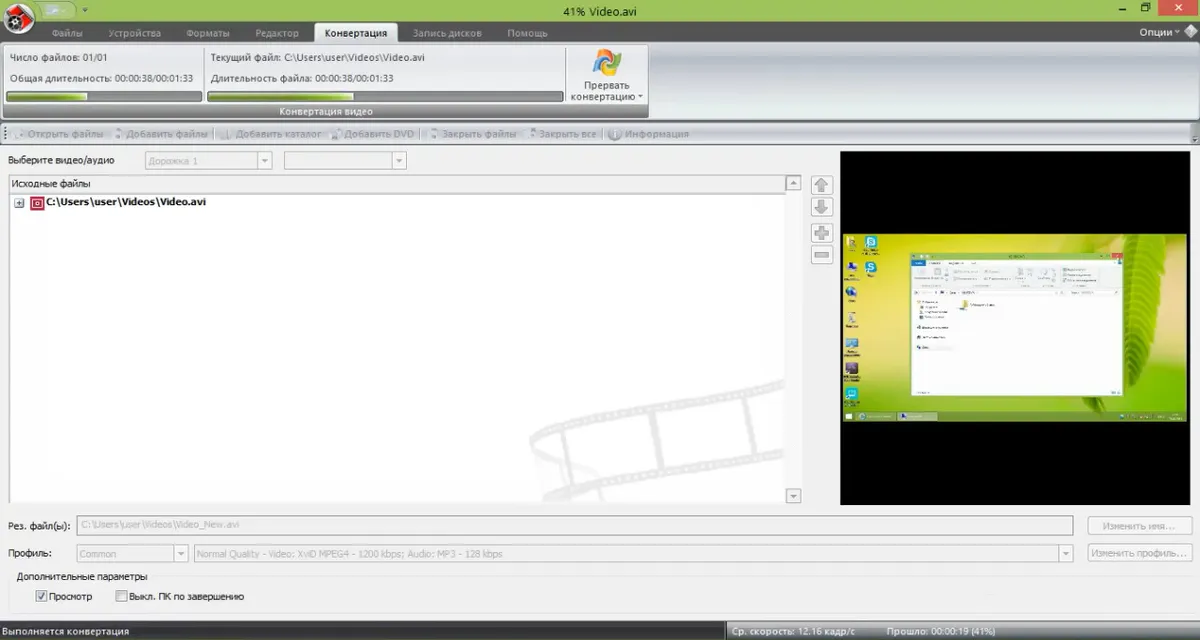Switch to the Редактор tab
Screen dimensions: 1200x640
click(x=276, y=33)
